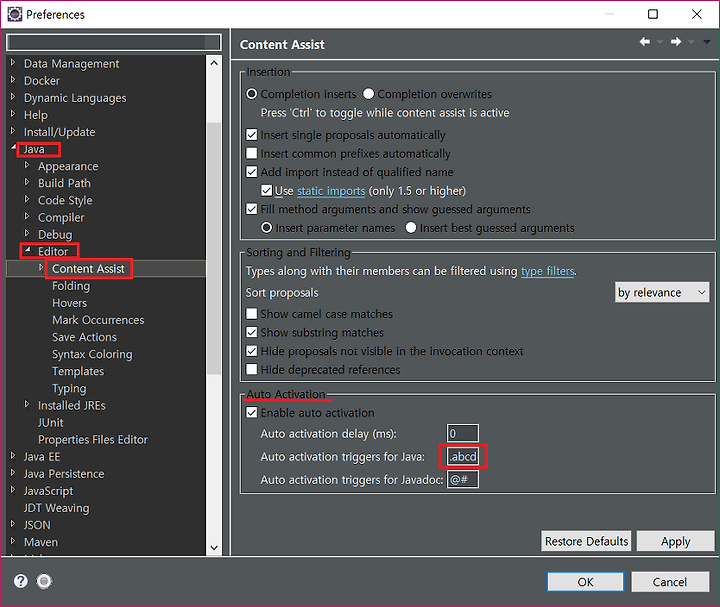This screenshot has width=720, height=607.
Task: Collapse the Editor tree node
Action: 28,250
